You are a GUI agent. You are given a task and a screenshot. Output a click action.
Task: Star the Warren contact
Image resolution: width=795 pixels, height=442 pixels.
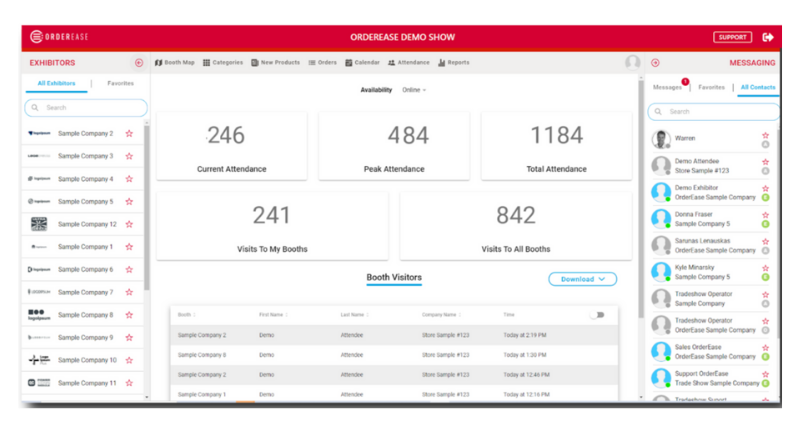(766, 135)
